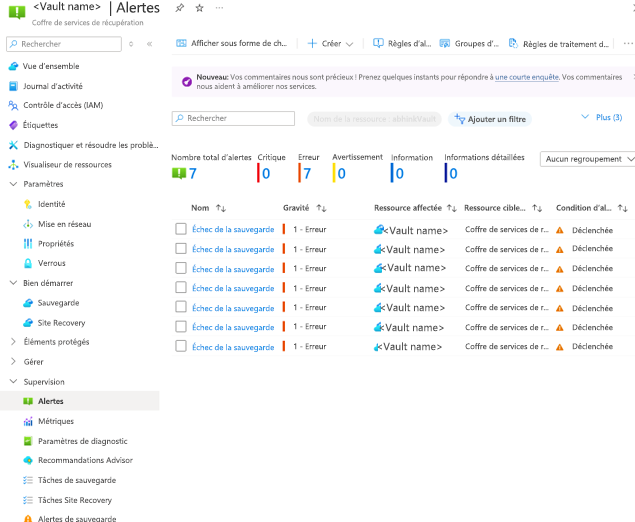Collapse the Paramètres section

13,184
